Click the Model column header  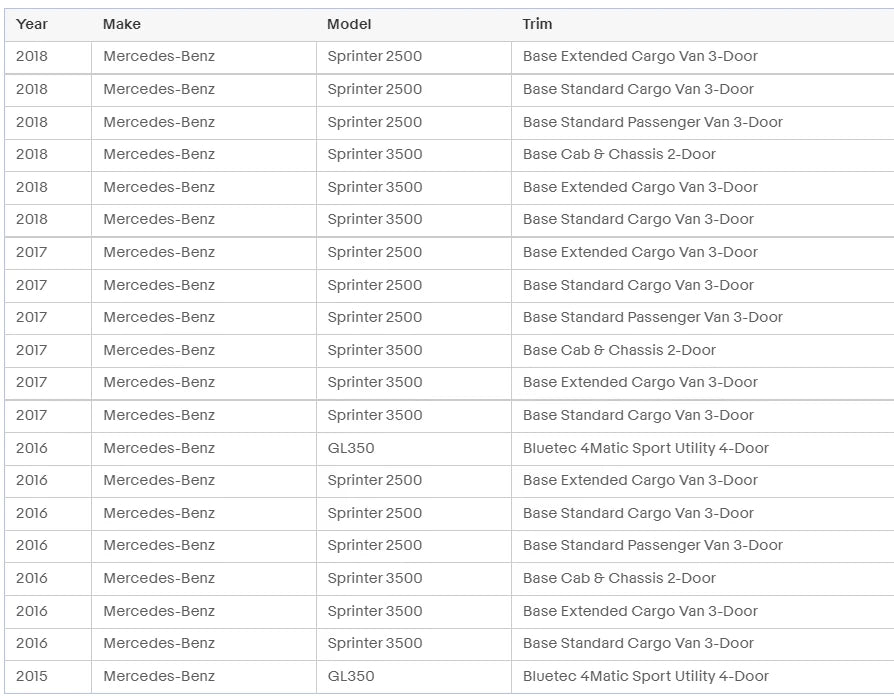349,25
